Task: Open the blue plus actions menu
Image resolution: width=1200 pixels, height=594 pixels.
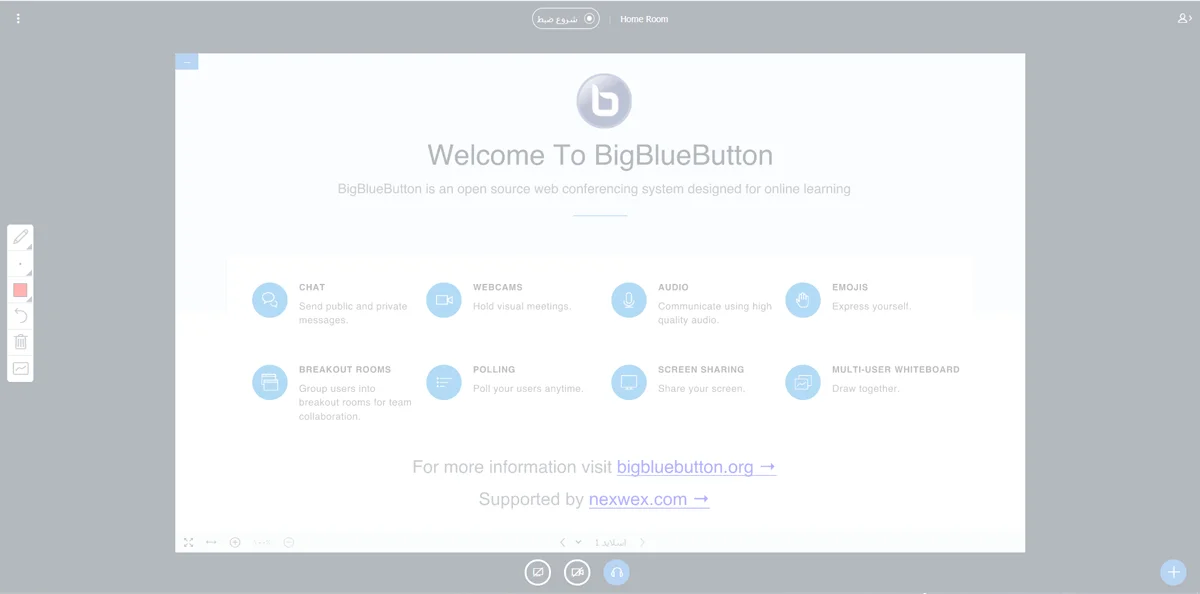Action: pyautogui.click(x=1173, y=572)
